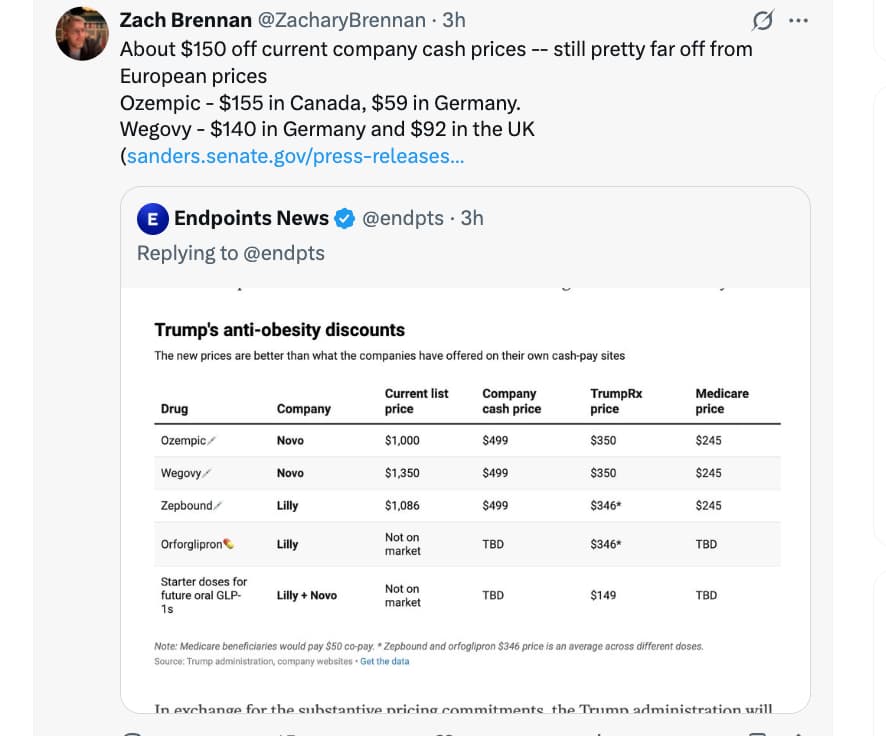Click "Get the data" under the table

[385, 661]
